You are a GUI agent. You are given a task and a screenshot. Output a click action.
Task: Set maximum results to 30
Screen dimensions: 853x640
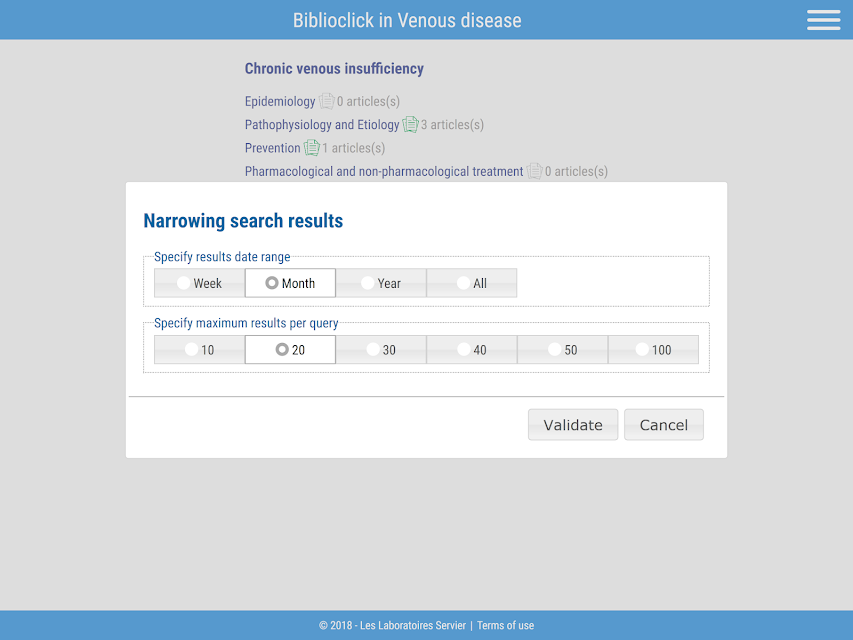(x=381, y=349)
